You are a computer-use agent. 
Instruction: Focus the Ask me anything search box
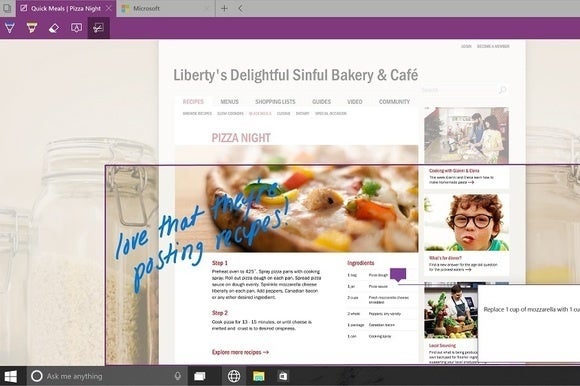coord(107,376)
